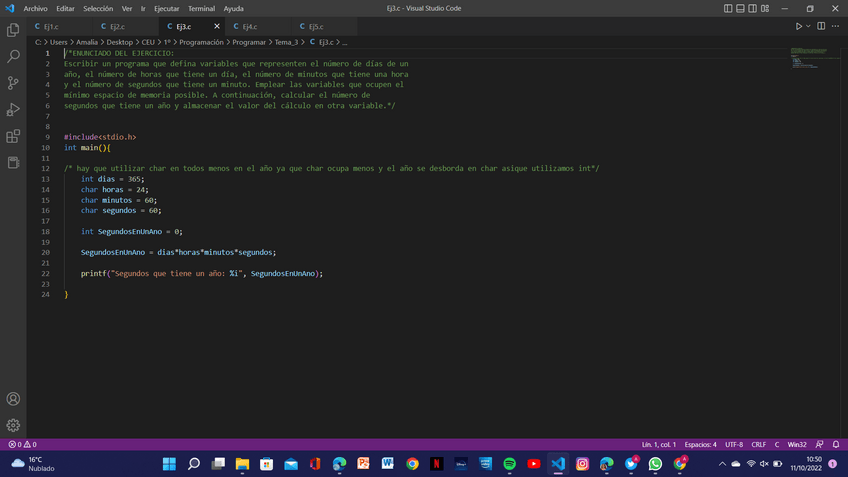
Task: Open the Terminal menu
Action: [x=201, y=8]
